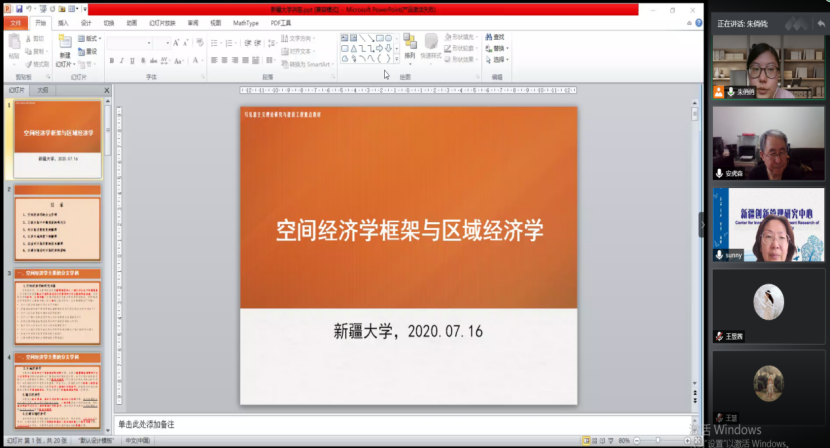Switch to Slide Sorter view in status bar
Image resolution: width=830 pixels, height=448 pixels.
594,441
